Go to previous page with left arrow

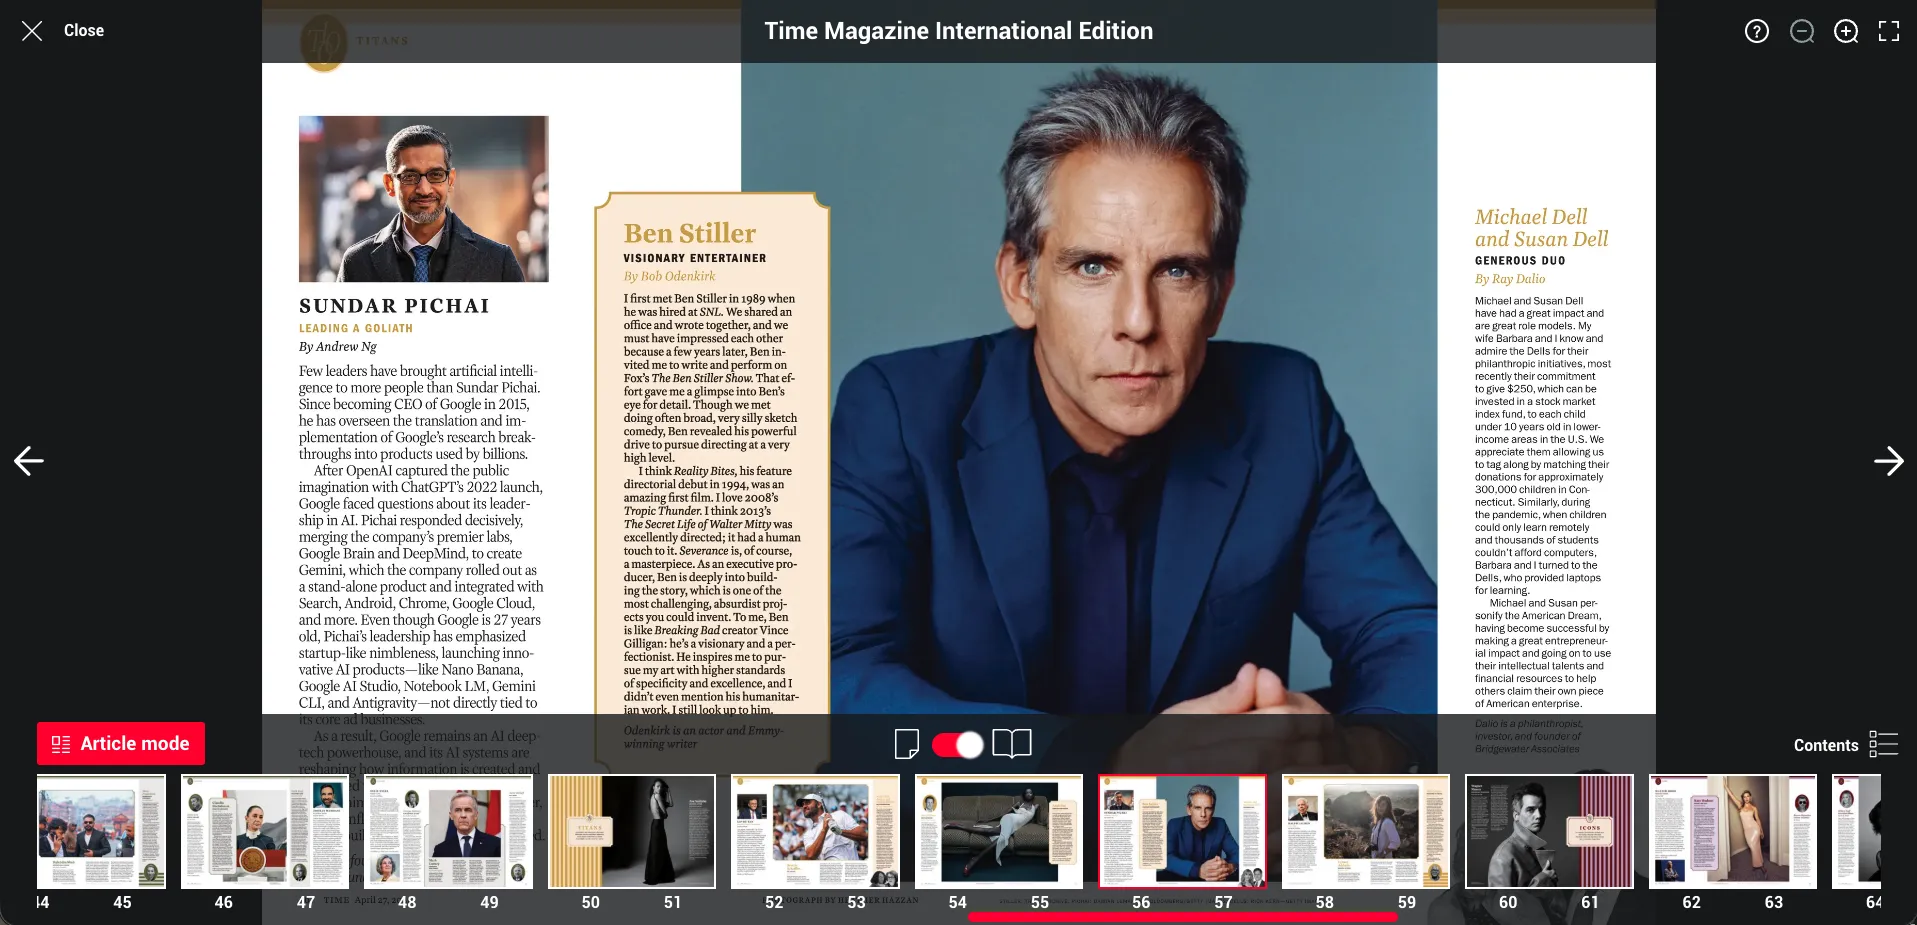(x=29, y=461)
